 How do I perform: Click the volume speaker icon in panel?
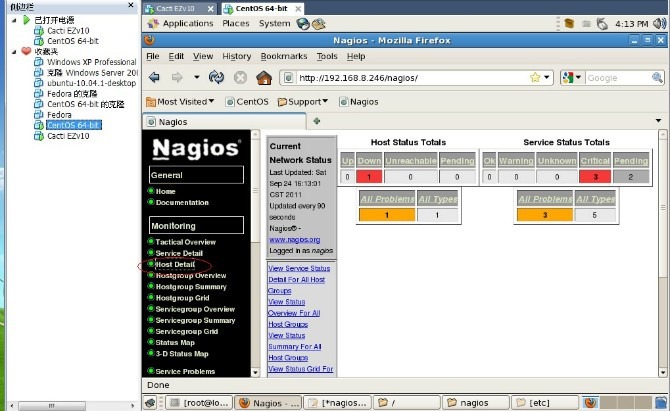(661, 23)
